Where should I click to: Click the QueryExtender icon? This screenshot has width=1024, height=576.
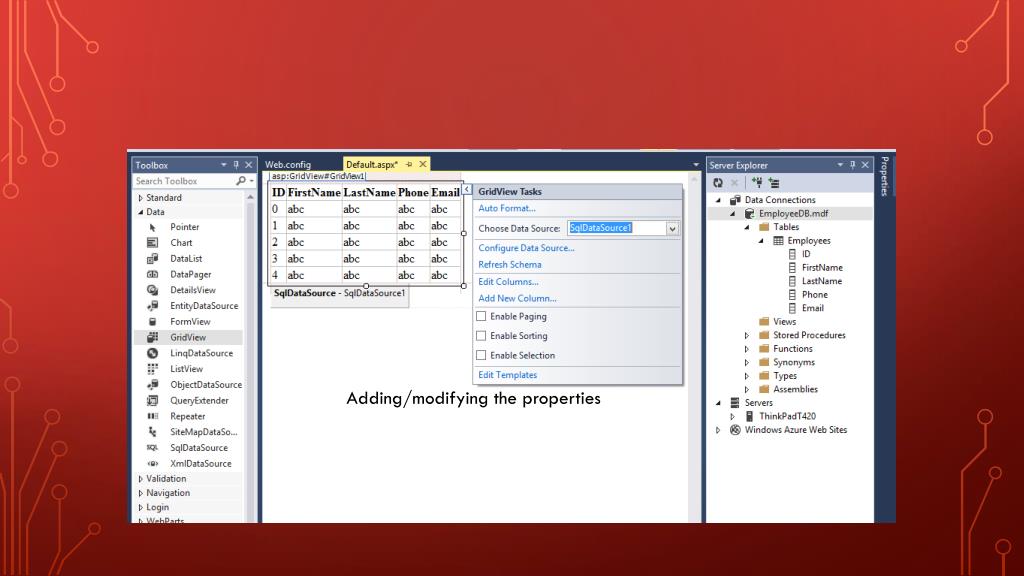tap(152, 400)
